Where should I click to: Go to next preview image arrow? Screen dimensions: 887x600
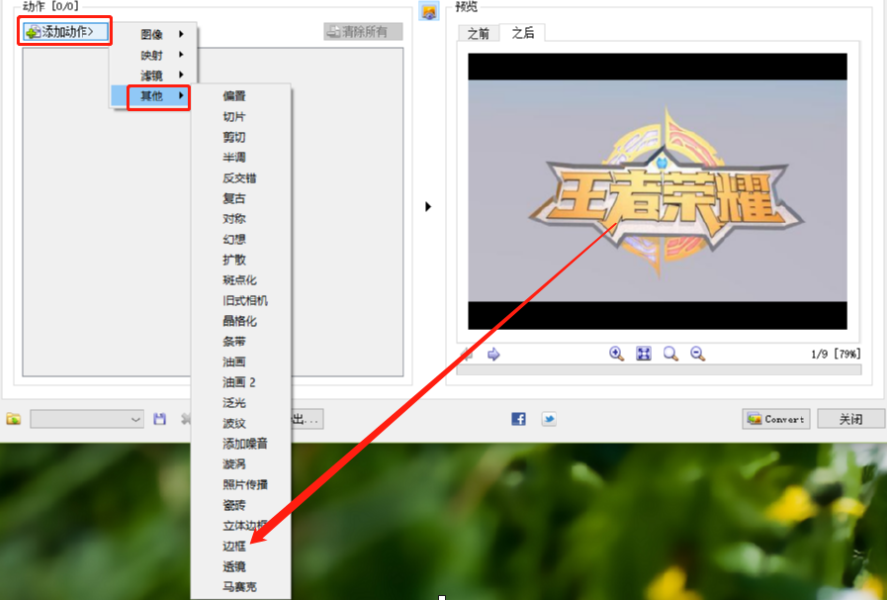[x=494, y=354]
